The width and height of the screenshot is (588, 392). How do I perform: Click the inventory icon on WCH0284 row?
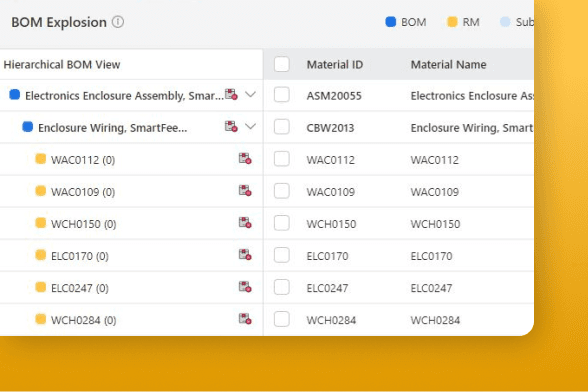pyautogui.click(x=245, y=319)
